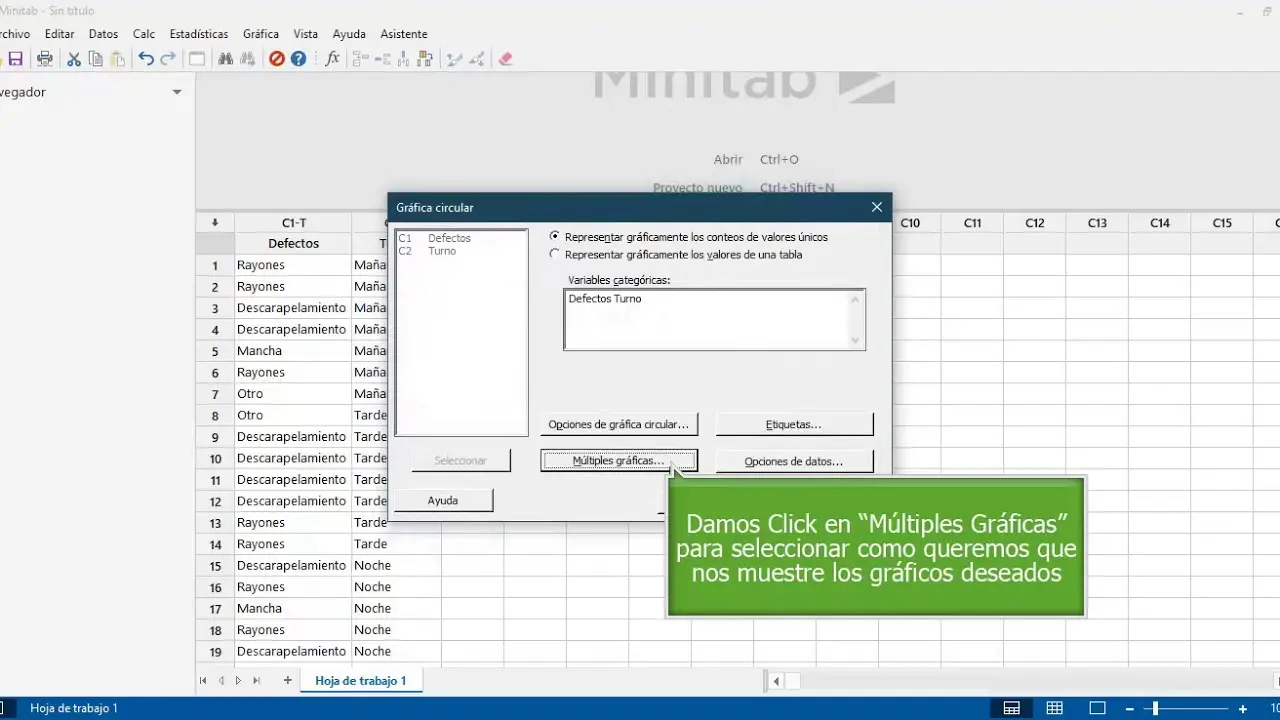
Task: Redo the last undone action
Action: coord(167,58)
